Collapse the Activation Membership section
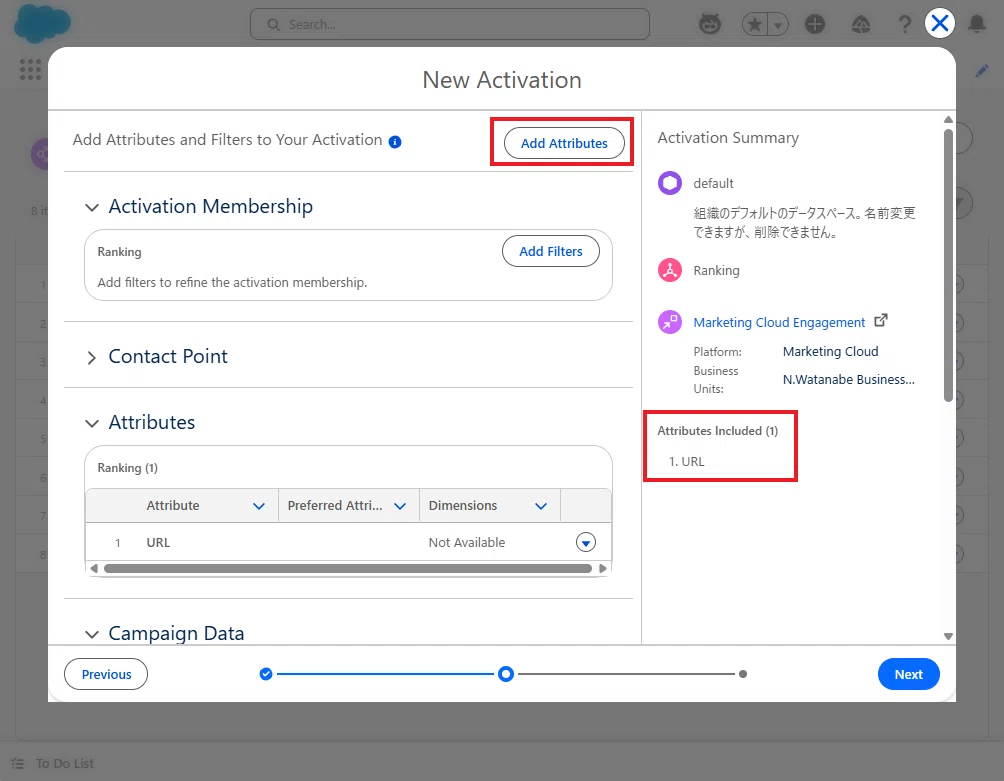 (92, 207)
